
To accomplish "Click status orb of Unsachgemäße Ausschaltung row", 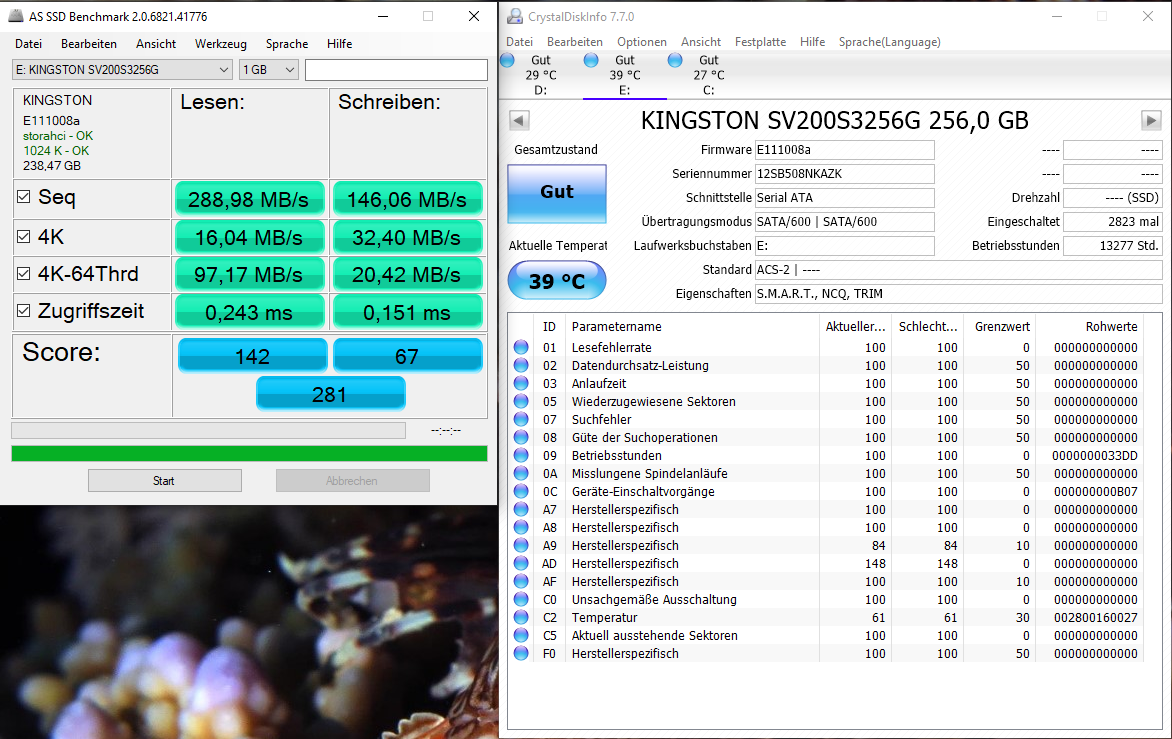I will [521, 599].
